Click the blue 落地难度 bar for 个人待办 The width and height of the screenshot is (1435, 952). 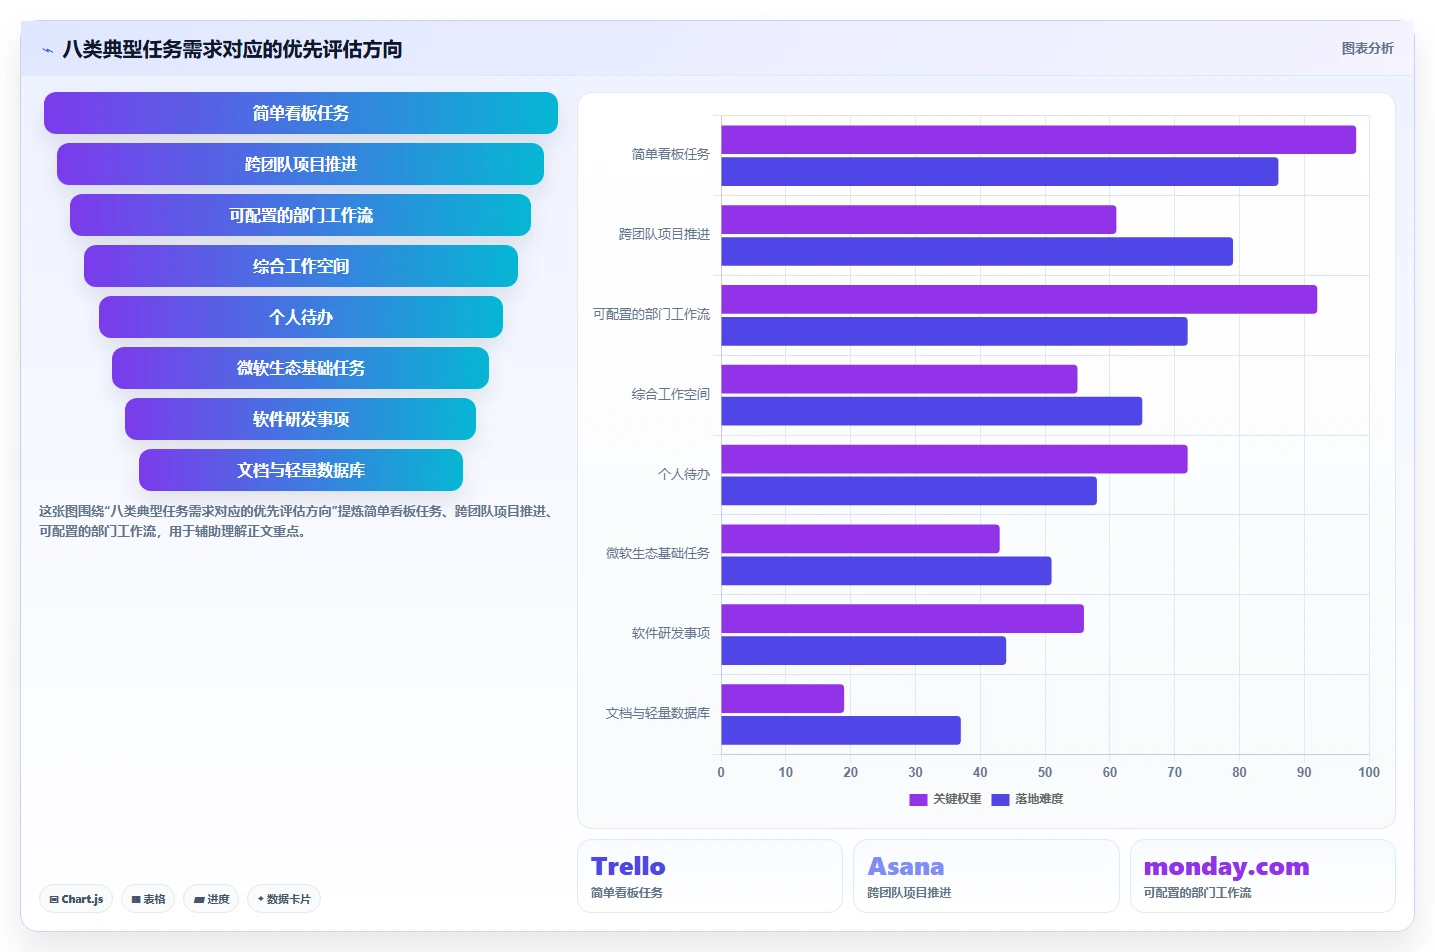[909, 491]
